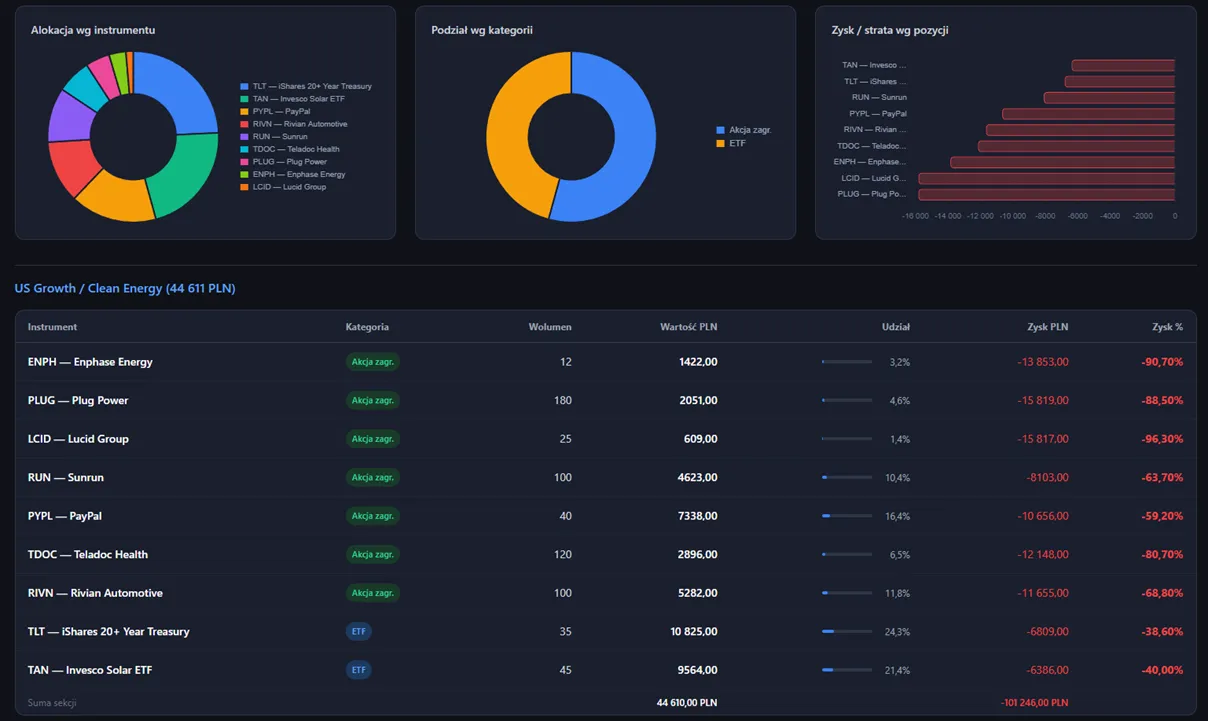Select the 44 610,00 PLN section total
This screenshot has height=721, width=1208.
[687, 703]
